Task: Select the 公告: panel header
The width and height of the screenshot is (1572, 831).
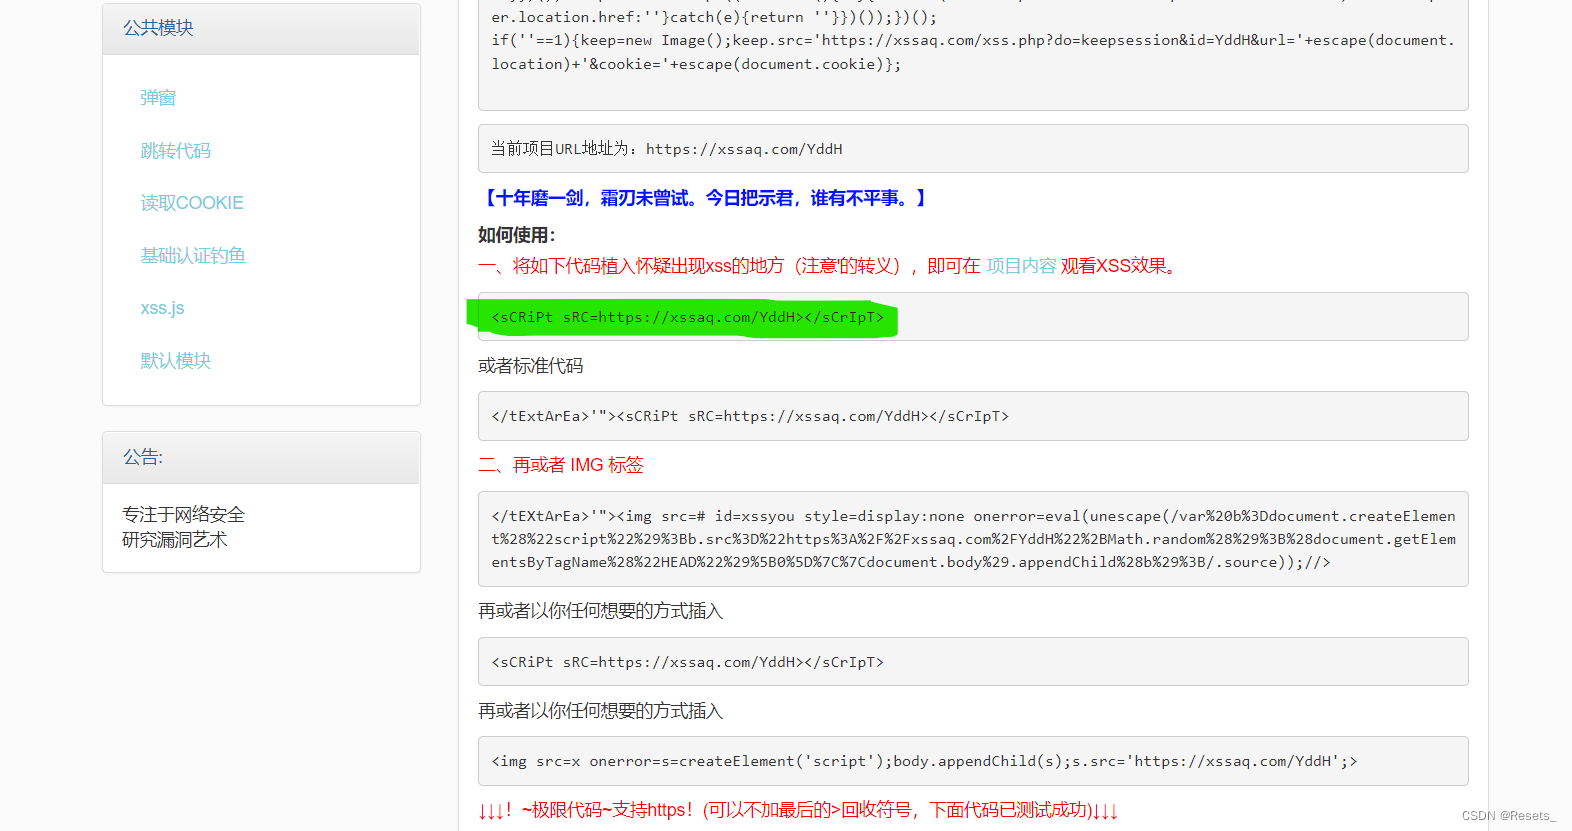Action: click(x=261, y=458)
